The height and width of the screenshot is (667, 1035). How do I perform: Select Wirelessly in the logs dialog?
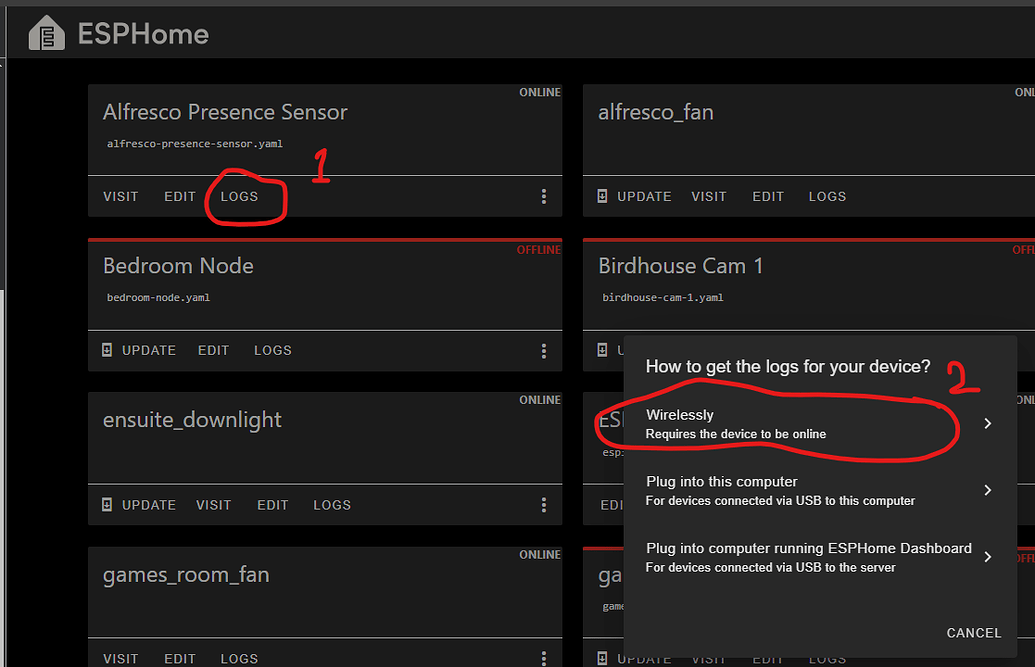(760, 423)
